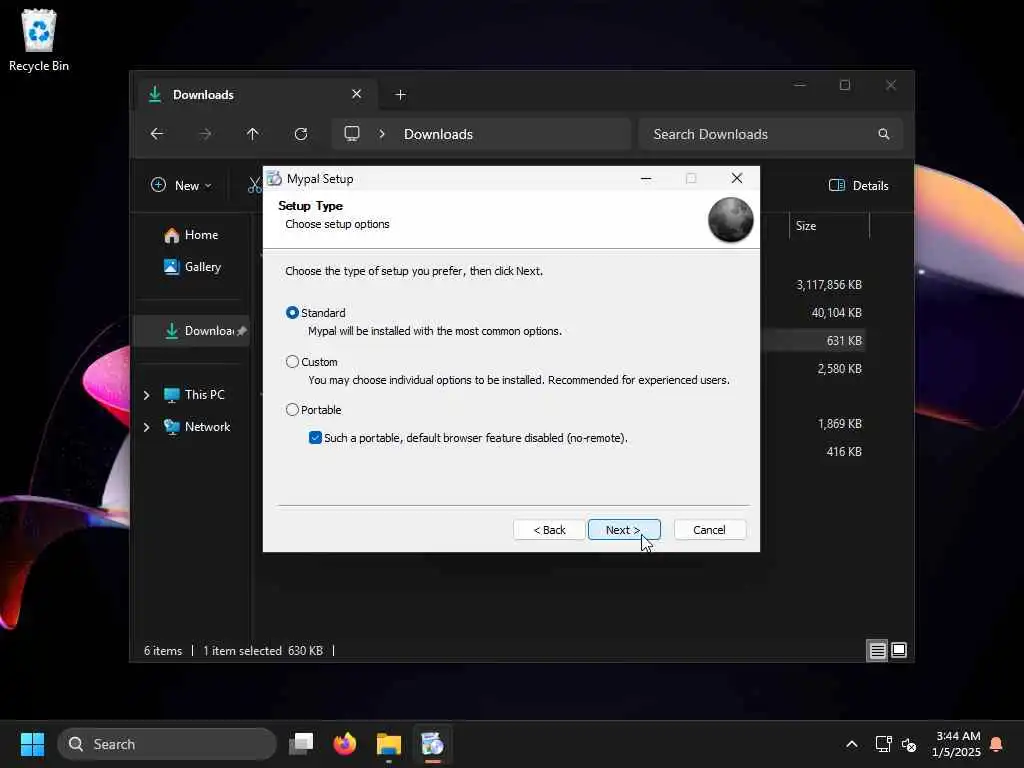Click the search magnifier in Explorer
Screen dimensions: 1024x768
[x=884, y=134]
